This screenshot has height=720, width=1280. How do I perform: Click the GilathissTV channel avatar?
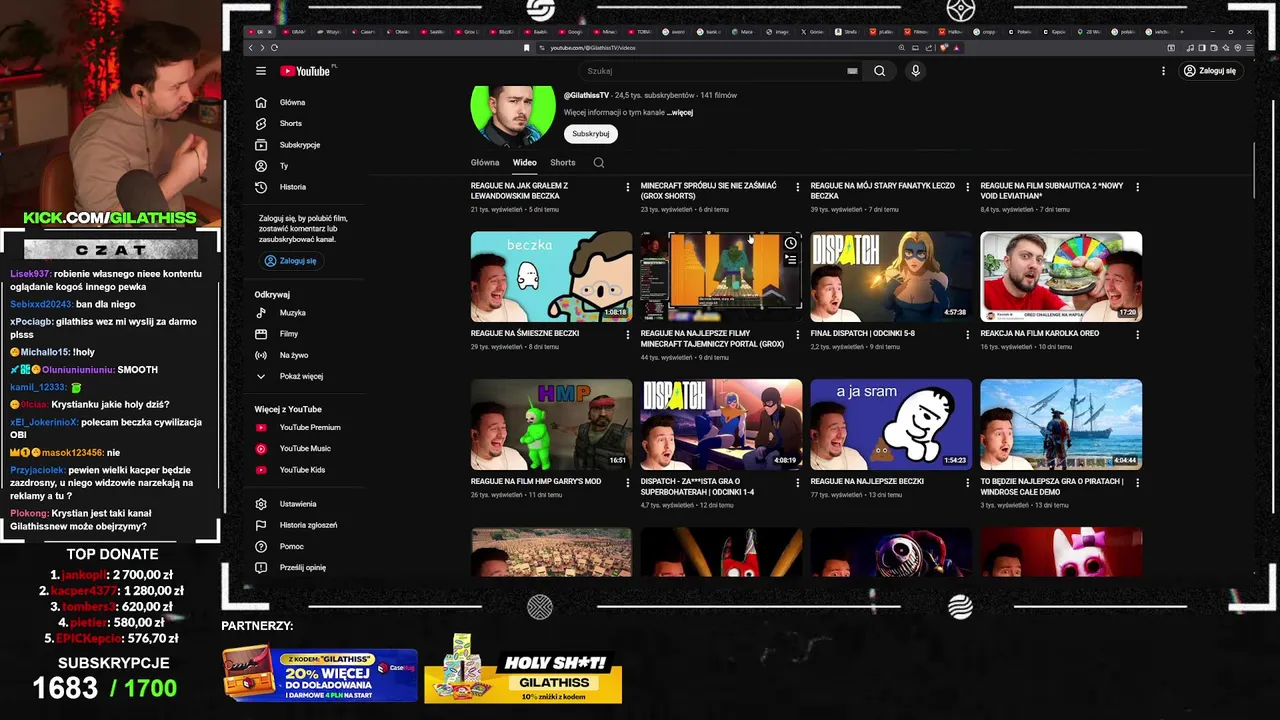point(513,115)
